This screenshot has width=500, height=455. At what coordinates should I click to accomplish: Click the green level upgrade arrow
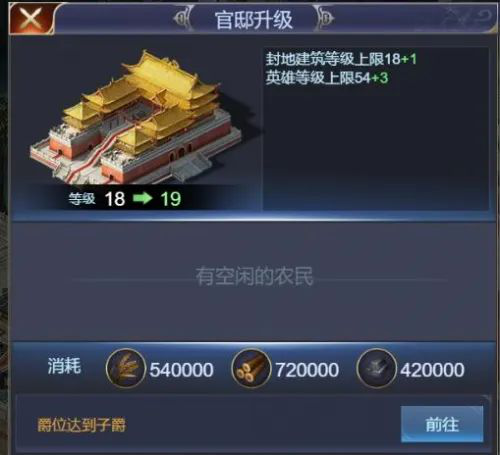click(143, 198)
